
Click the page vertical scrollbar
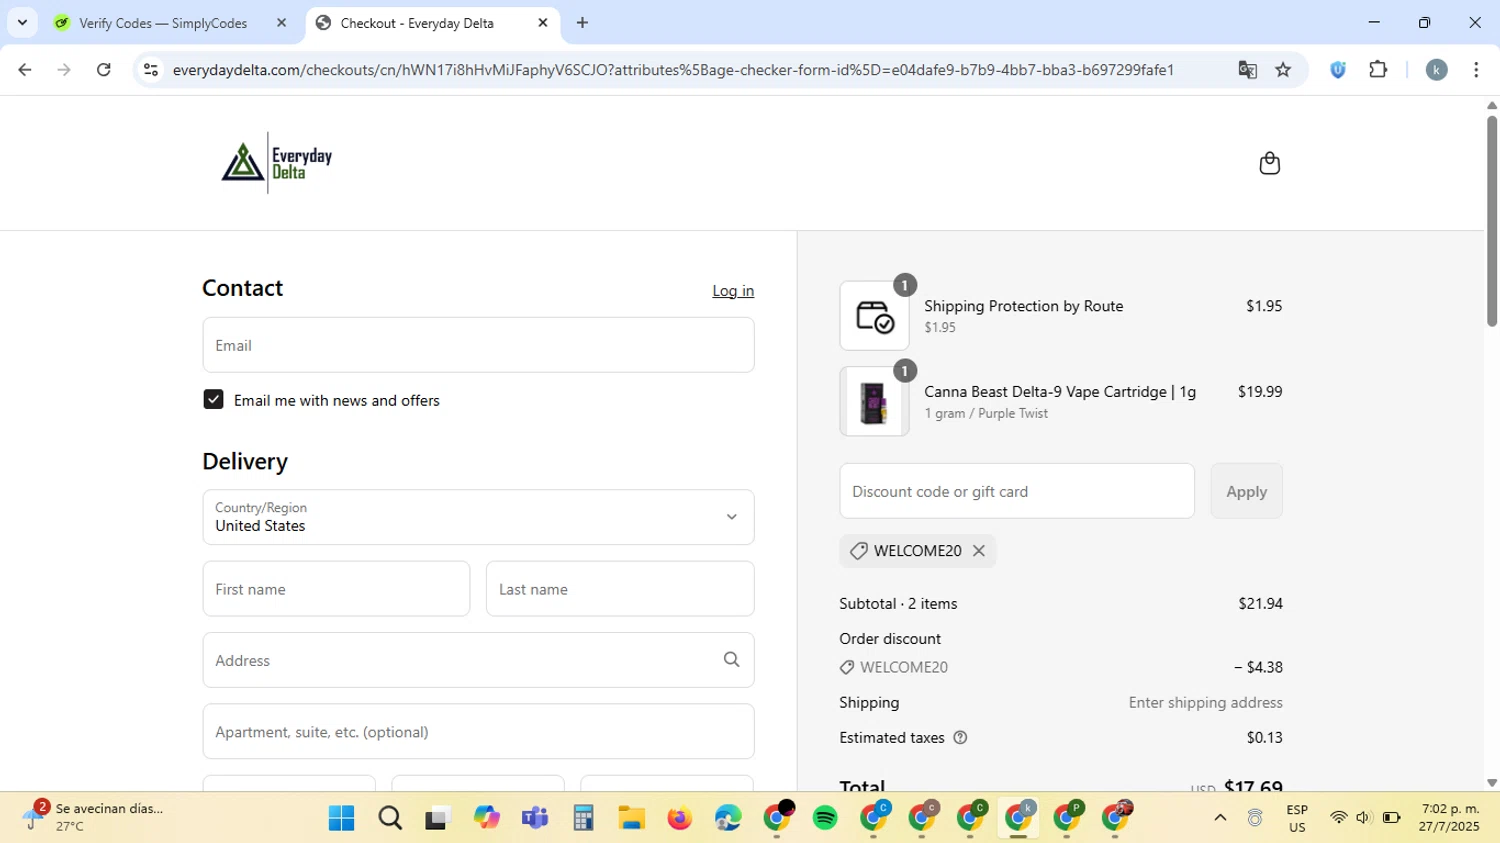click(1491, 221)
